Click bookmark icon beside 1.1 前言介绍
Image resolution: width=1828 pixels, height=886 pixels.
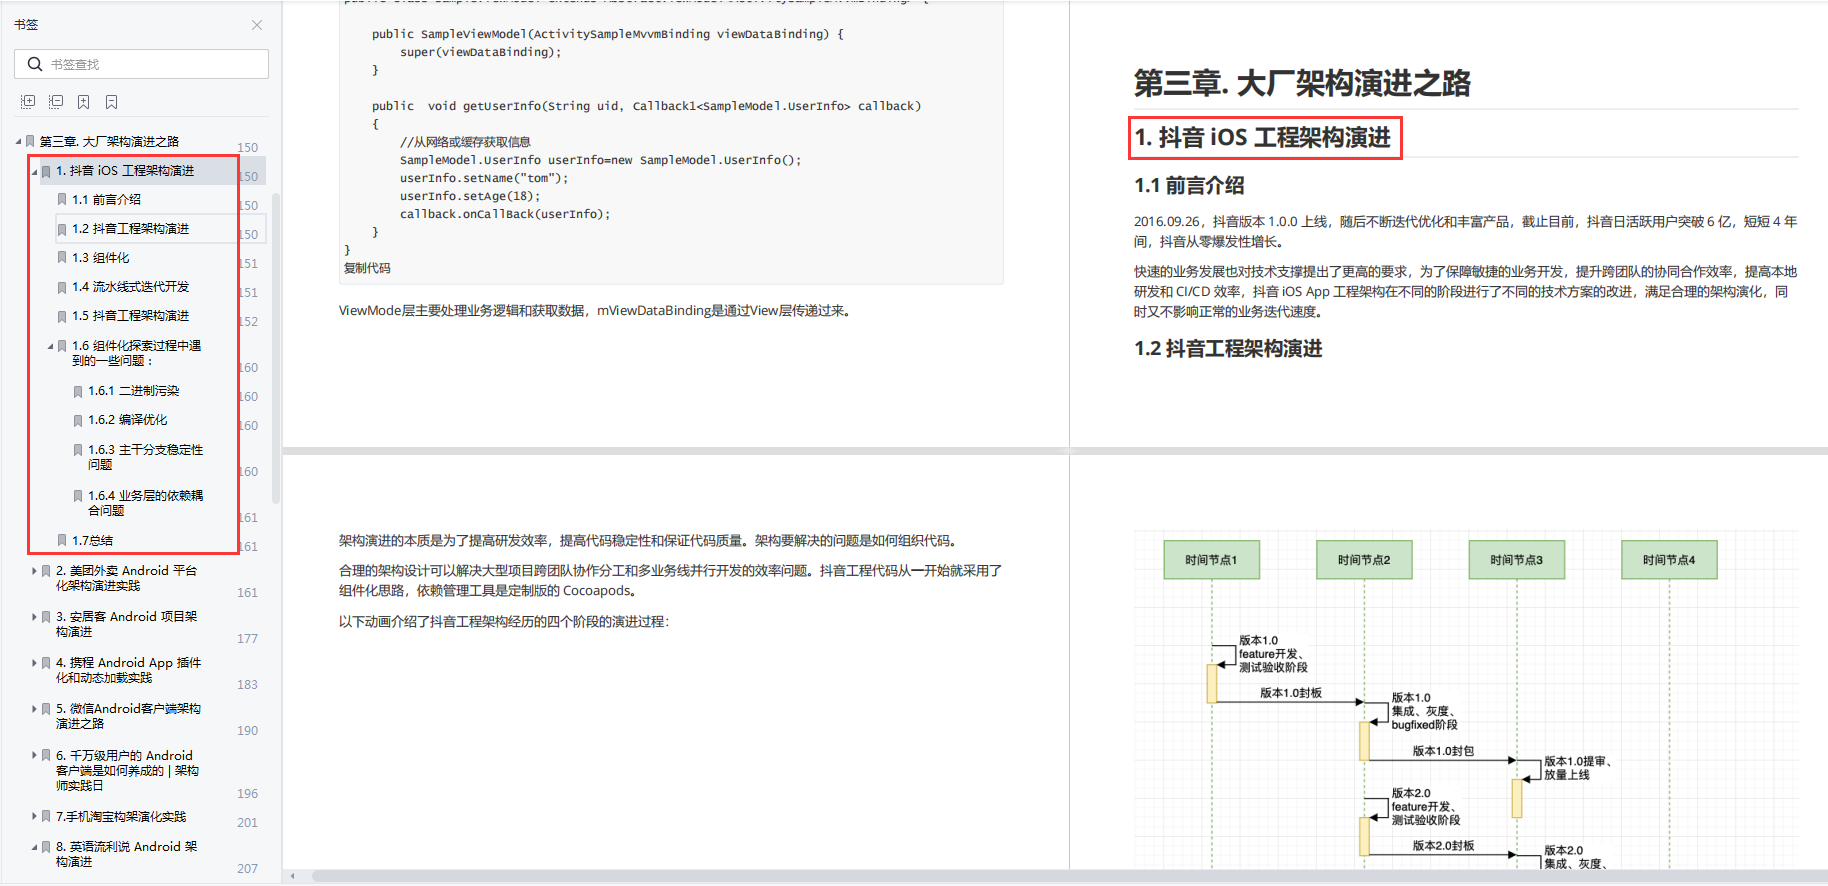tap(62, 200)
